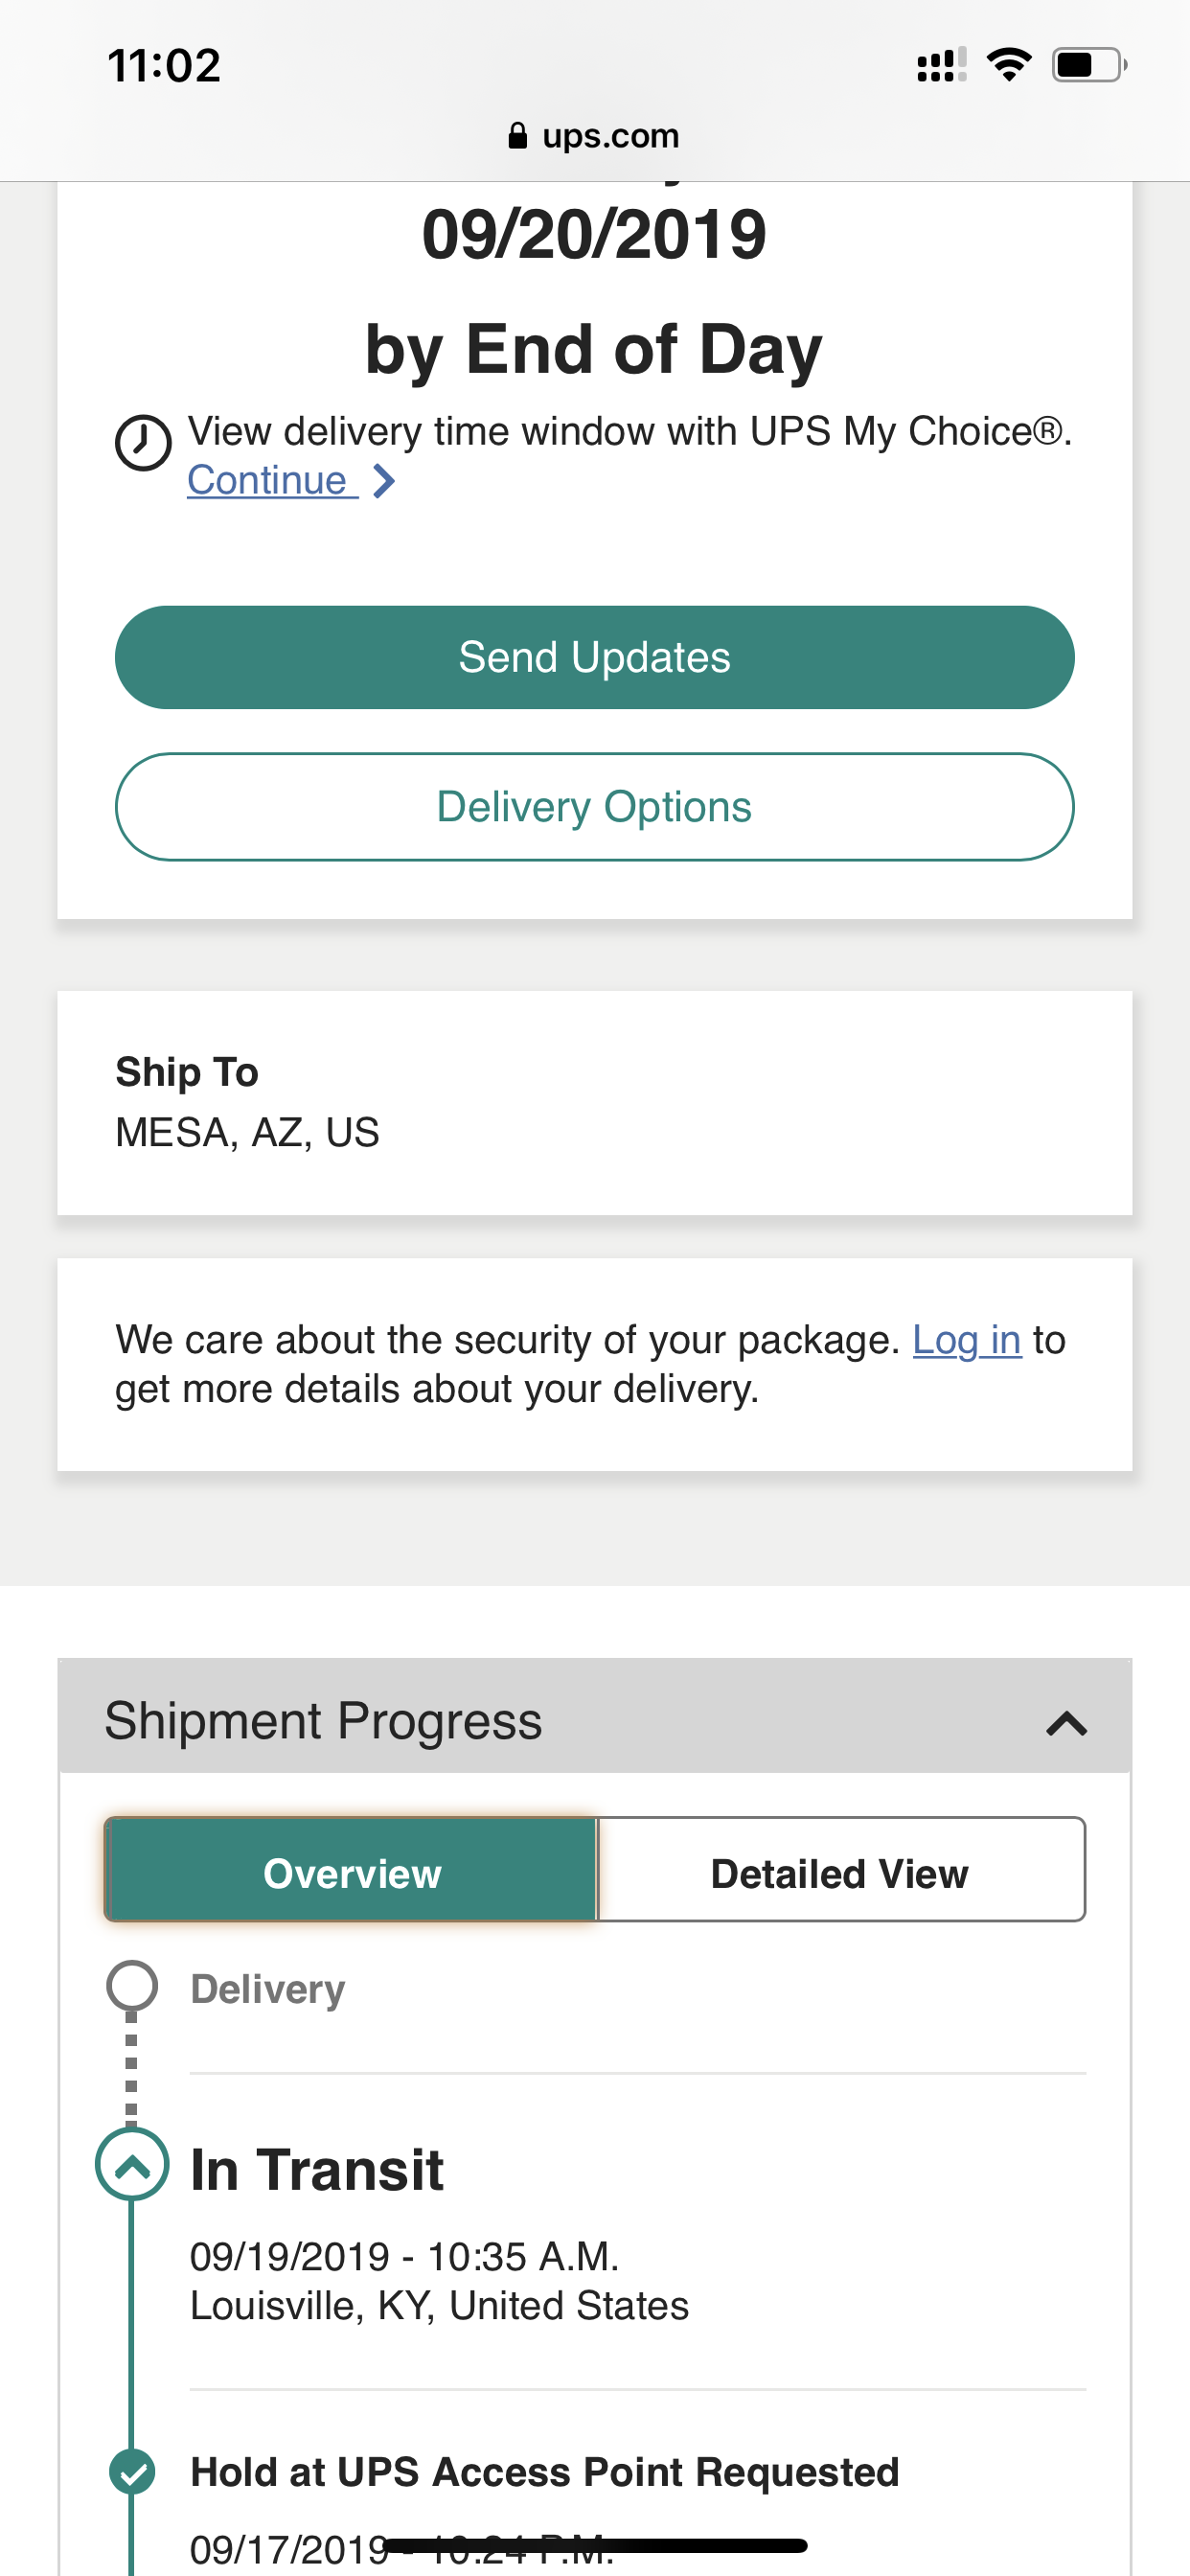Open the Log in link
The image size is (1190, 2576).
click(x=966, y=1340)
